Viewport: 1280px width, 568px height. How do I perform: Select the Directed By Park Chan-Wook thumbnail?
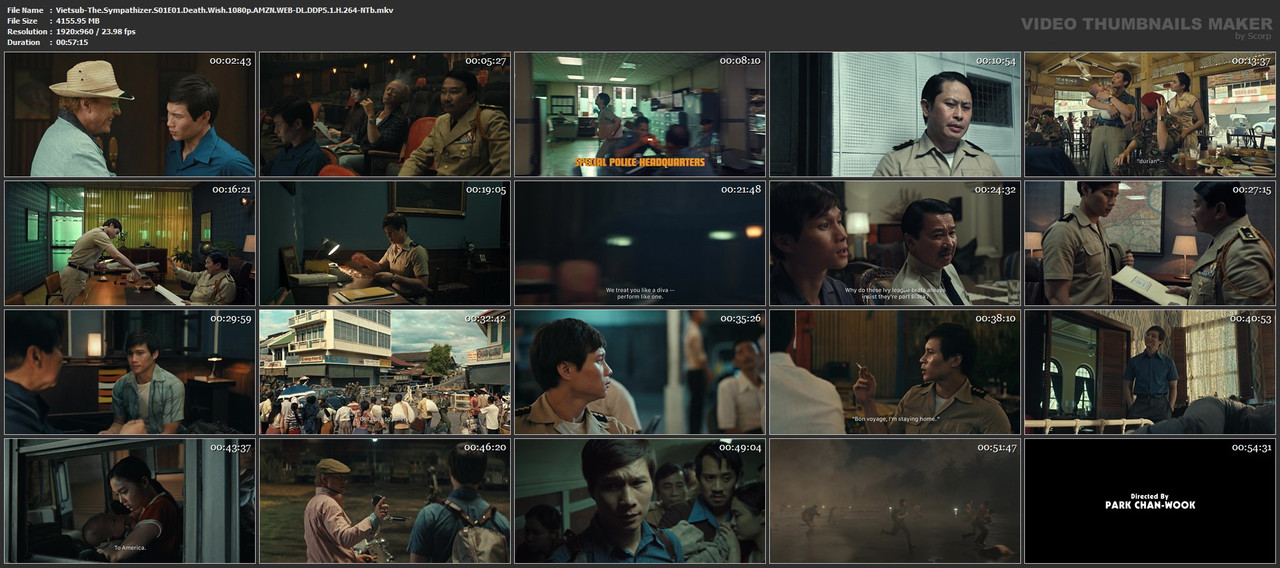pos(1150,501)
